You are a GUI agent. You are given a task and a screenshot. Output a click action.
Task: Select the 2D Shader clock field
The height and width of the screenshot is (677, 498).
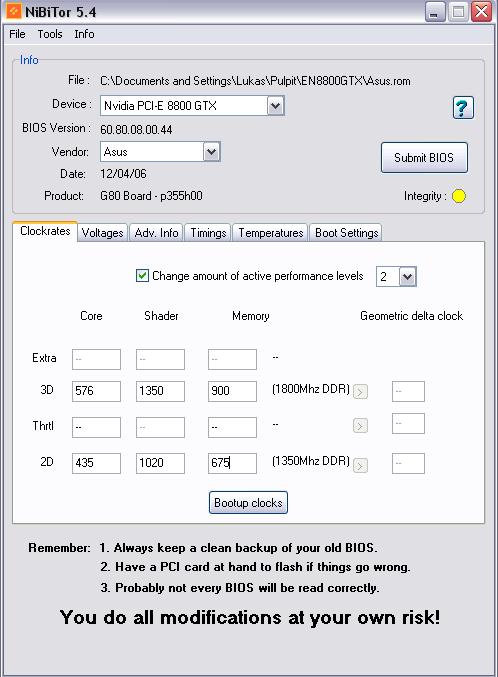[x=160, y=463]
